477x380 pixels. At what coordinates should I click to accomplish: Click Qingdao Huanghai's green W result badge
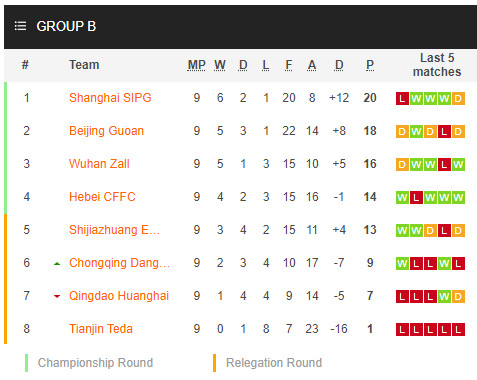coord(444,296)
